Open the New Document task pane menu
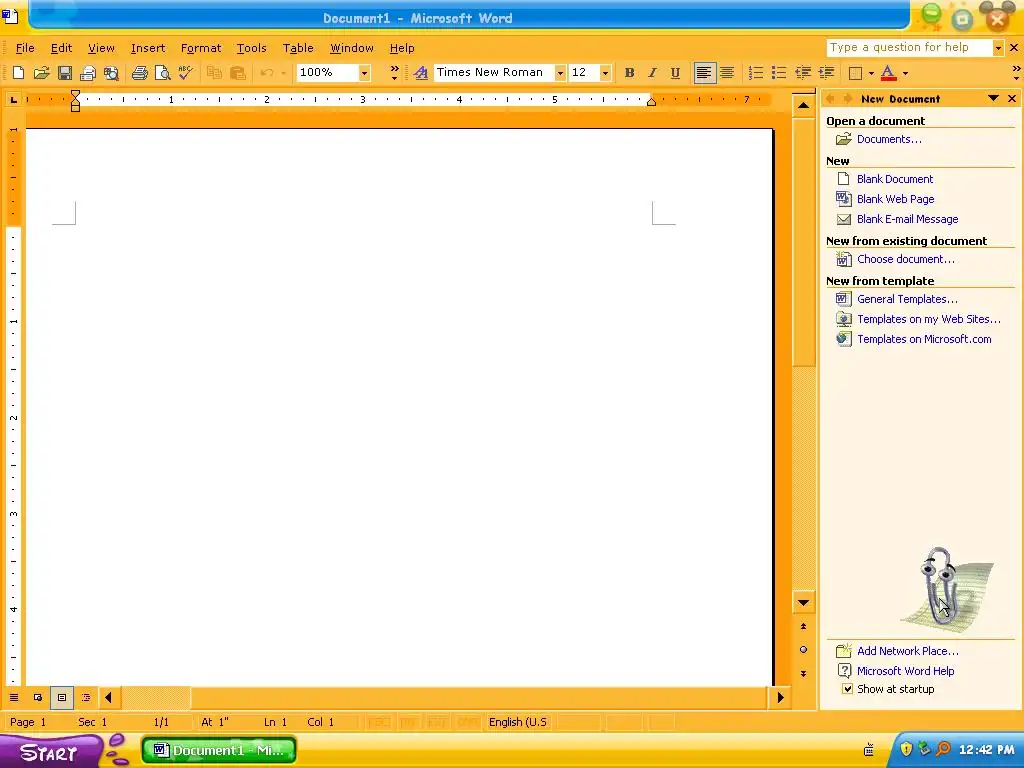Screen dimensions: 1024x768 [x=993, y=99]
